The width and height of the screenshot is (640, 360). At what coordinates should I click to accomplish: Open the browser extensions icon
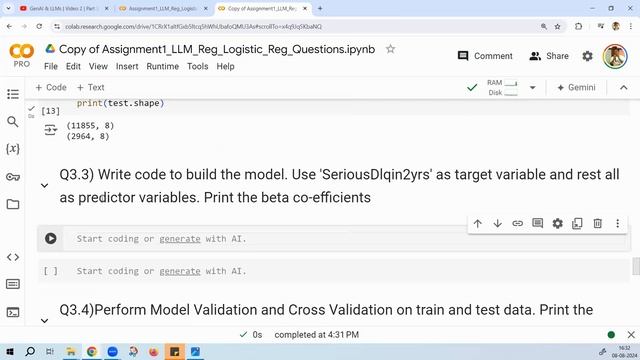pos(578,27)
